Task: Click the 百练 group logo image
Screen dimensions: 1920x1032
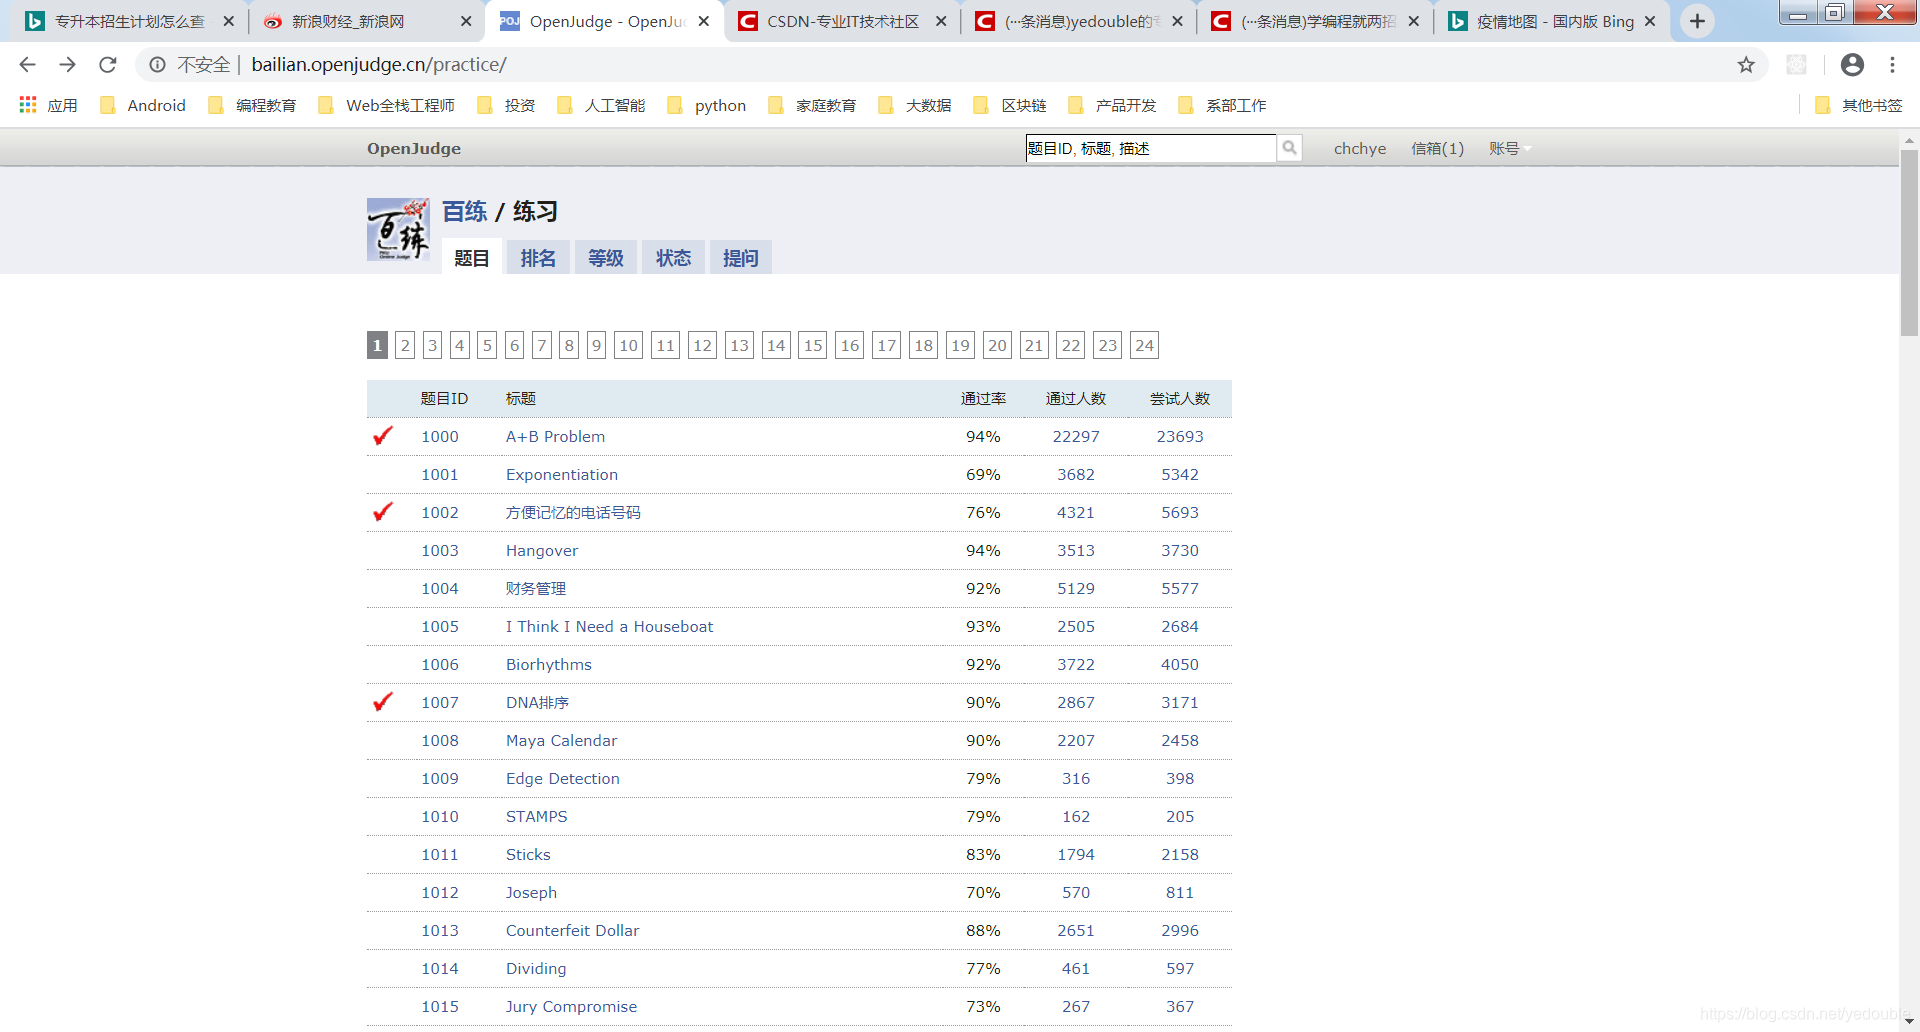Action: (x=398, y=229)
